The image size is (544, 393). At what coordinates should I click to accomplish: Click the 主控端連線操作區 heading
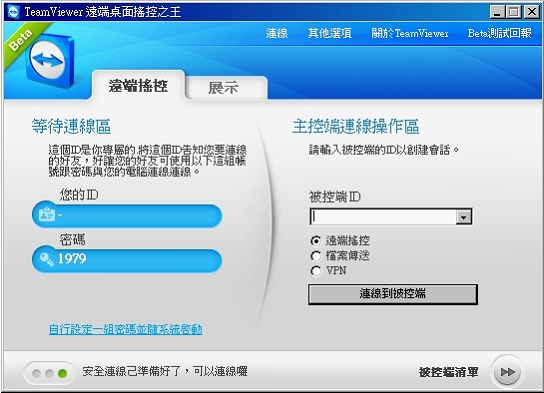pyautogui.click(x=356, y=126)
